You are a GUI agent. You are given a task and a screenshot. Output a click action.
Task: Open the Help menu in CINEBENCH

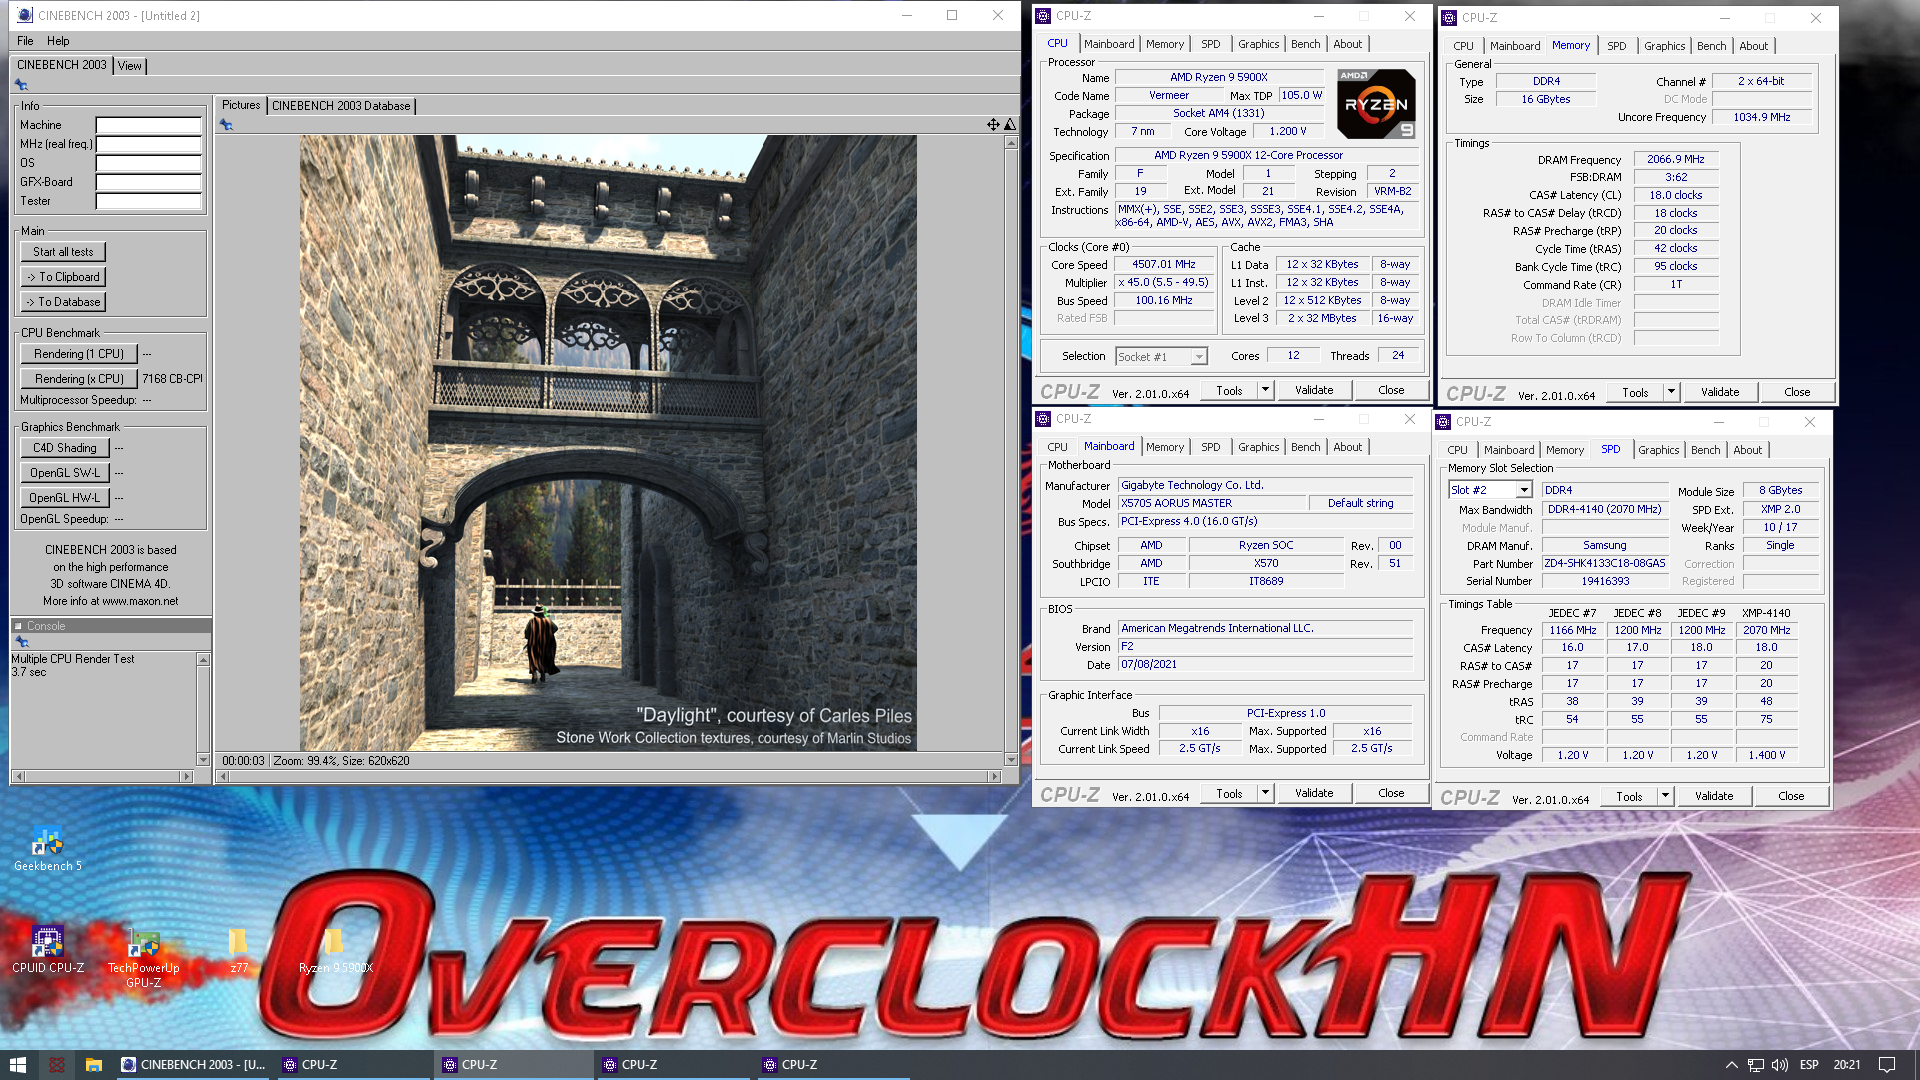click(x=58, y=41)
